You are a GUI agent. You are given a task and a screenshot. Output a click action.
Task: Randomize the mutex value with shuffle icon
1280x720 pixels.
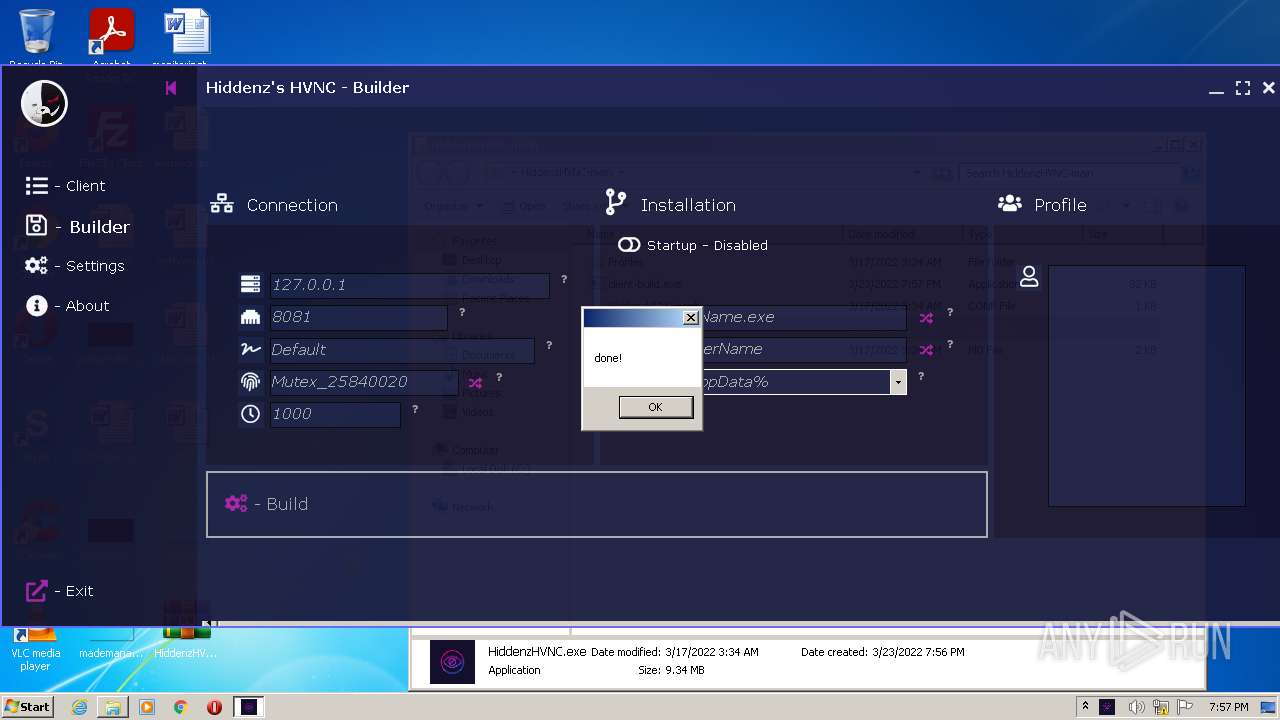475,383
